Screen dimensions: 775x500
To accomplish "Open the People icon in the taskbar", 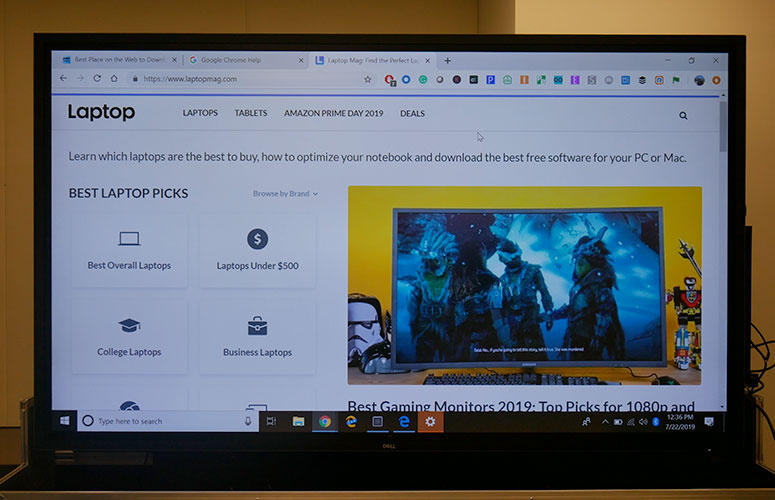I will (586, 422).
